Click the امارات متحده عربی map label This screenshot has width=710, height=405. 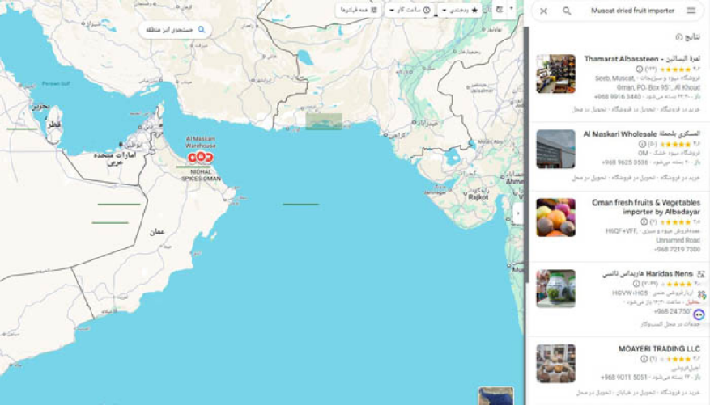click(115, 159)
